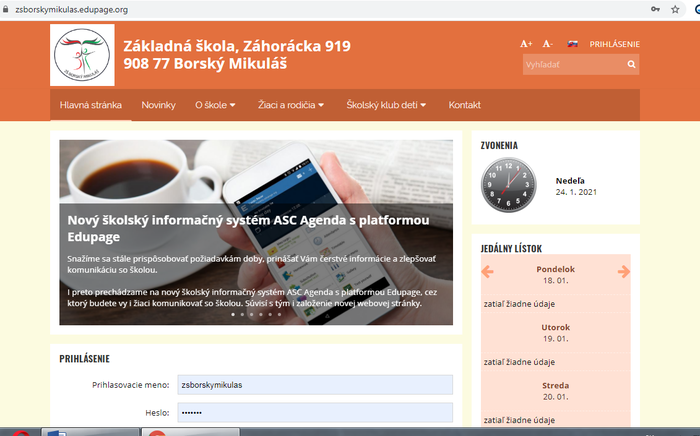
Task: Click the Prihlasovacie meno input field
Action: [314, 384]
